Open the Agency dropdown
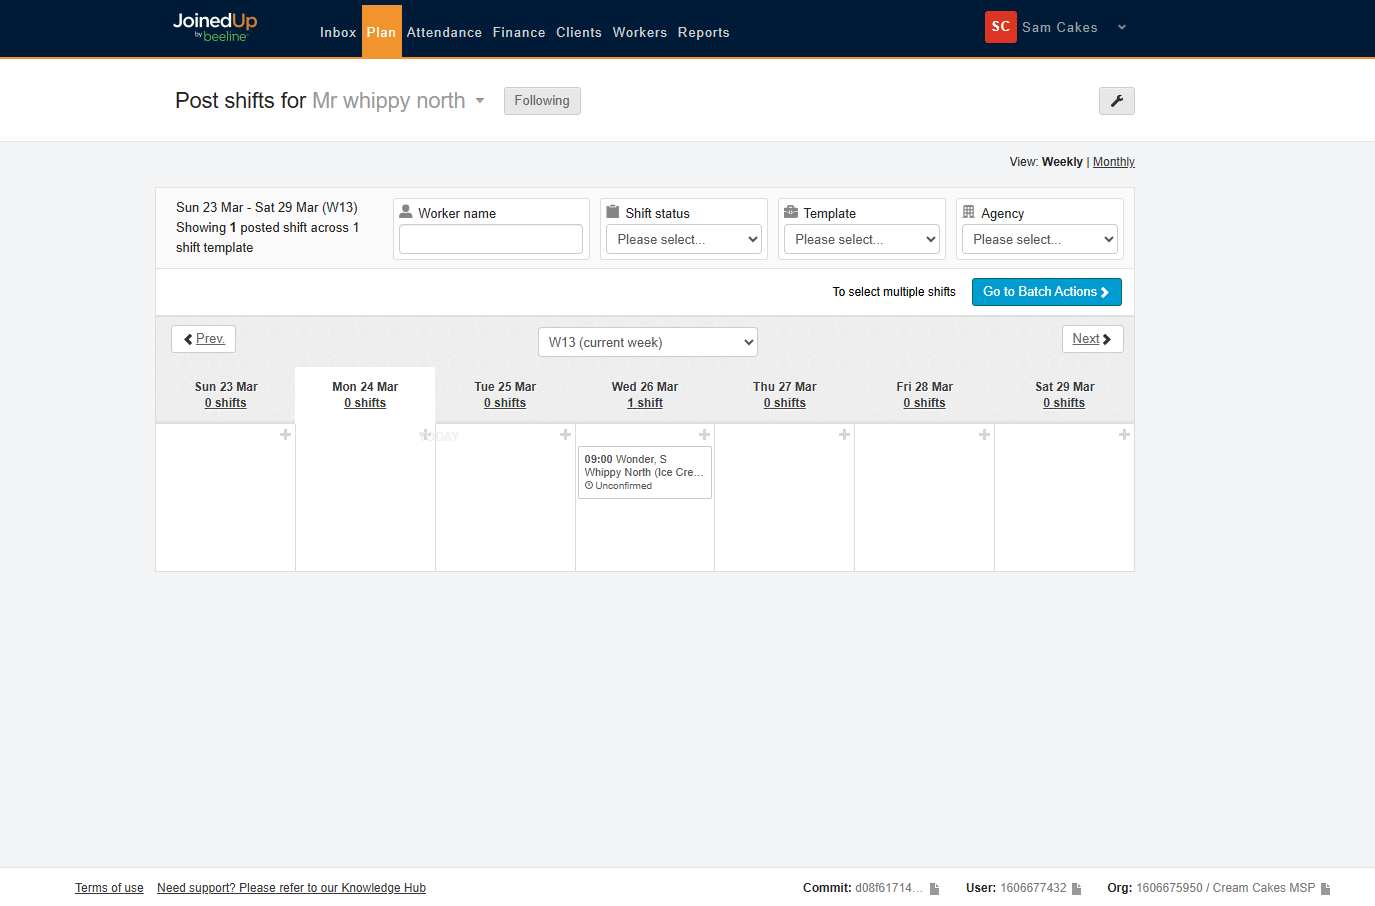This screenshot has width=1375, height=906. point(1040,240)
